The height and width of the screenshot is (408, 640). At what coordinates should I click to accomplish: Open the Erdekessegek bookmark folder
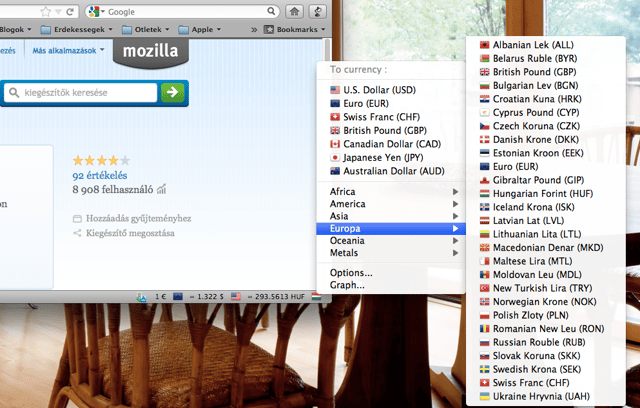click(78, 29)
